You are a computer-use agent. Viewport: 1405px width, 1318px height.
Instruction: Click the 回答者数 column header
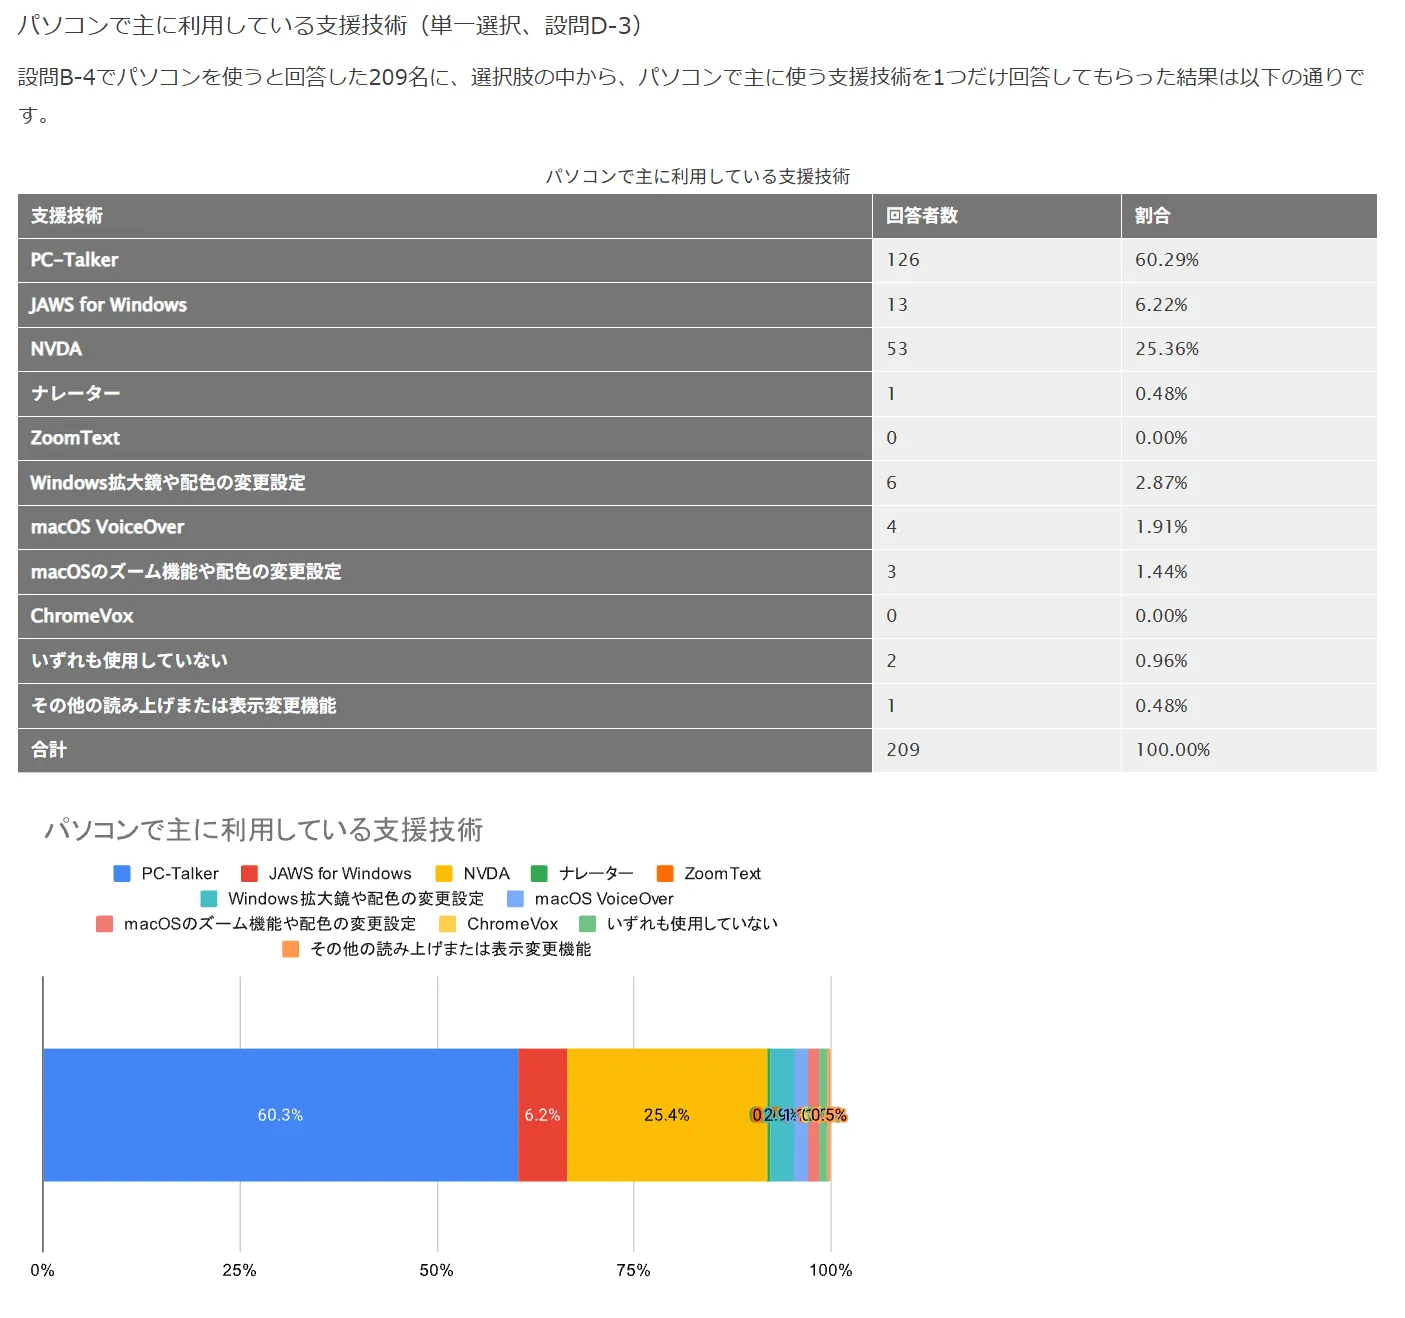pos(997,216)
